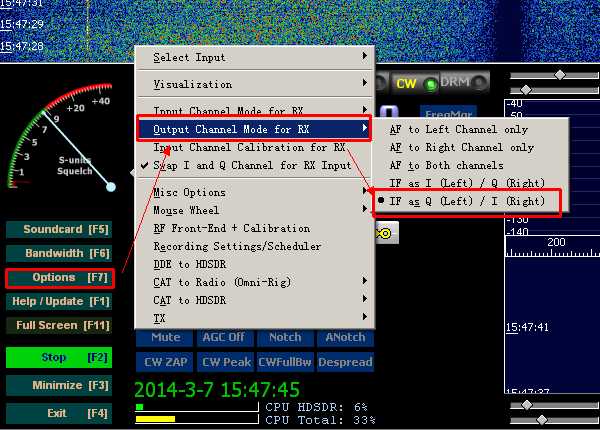Adjust upper slider at bottom right
This screenshot has width=600, height=430.
point(527,405)
